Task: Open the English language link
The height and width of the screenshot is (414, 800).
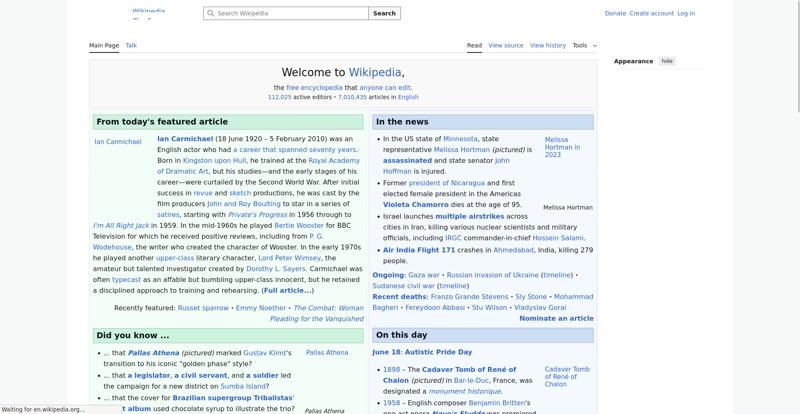Action: coord(408,97)
